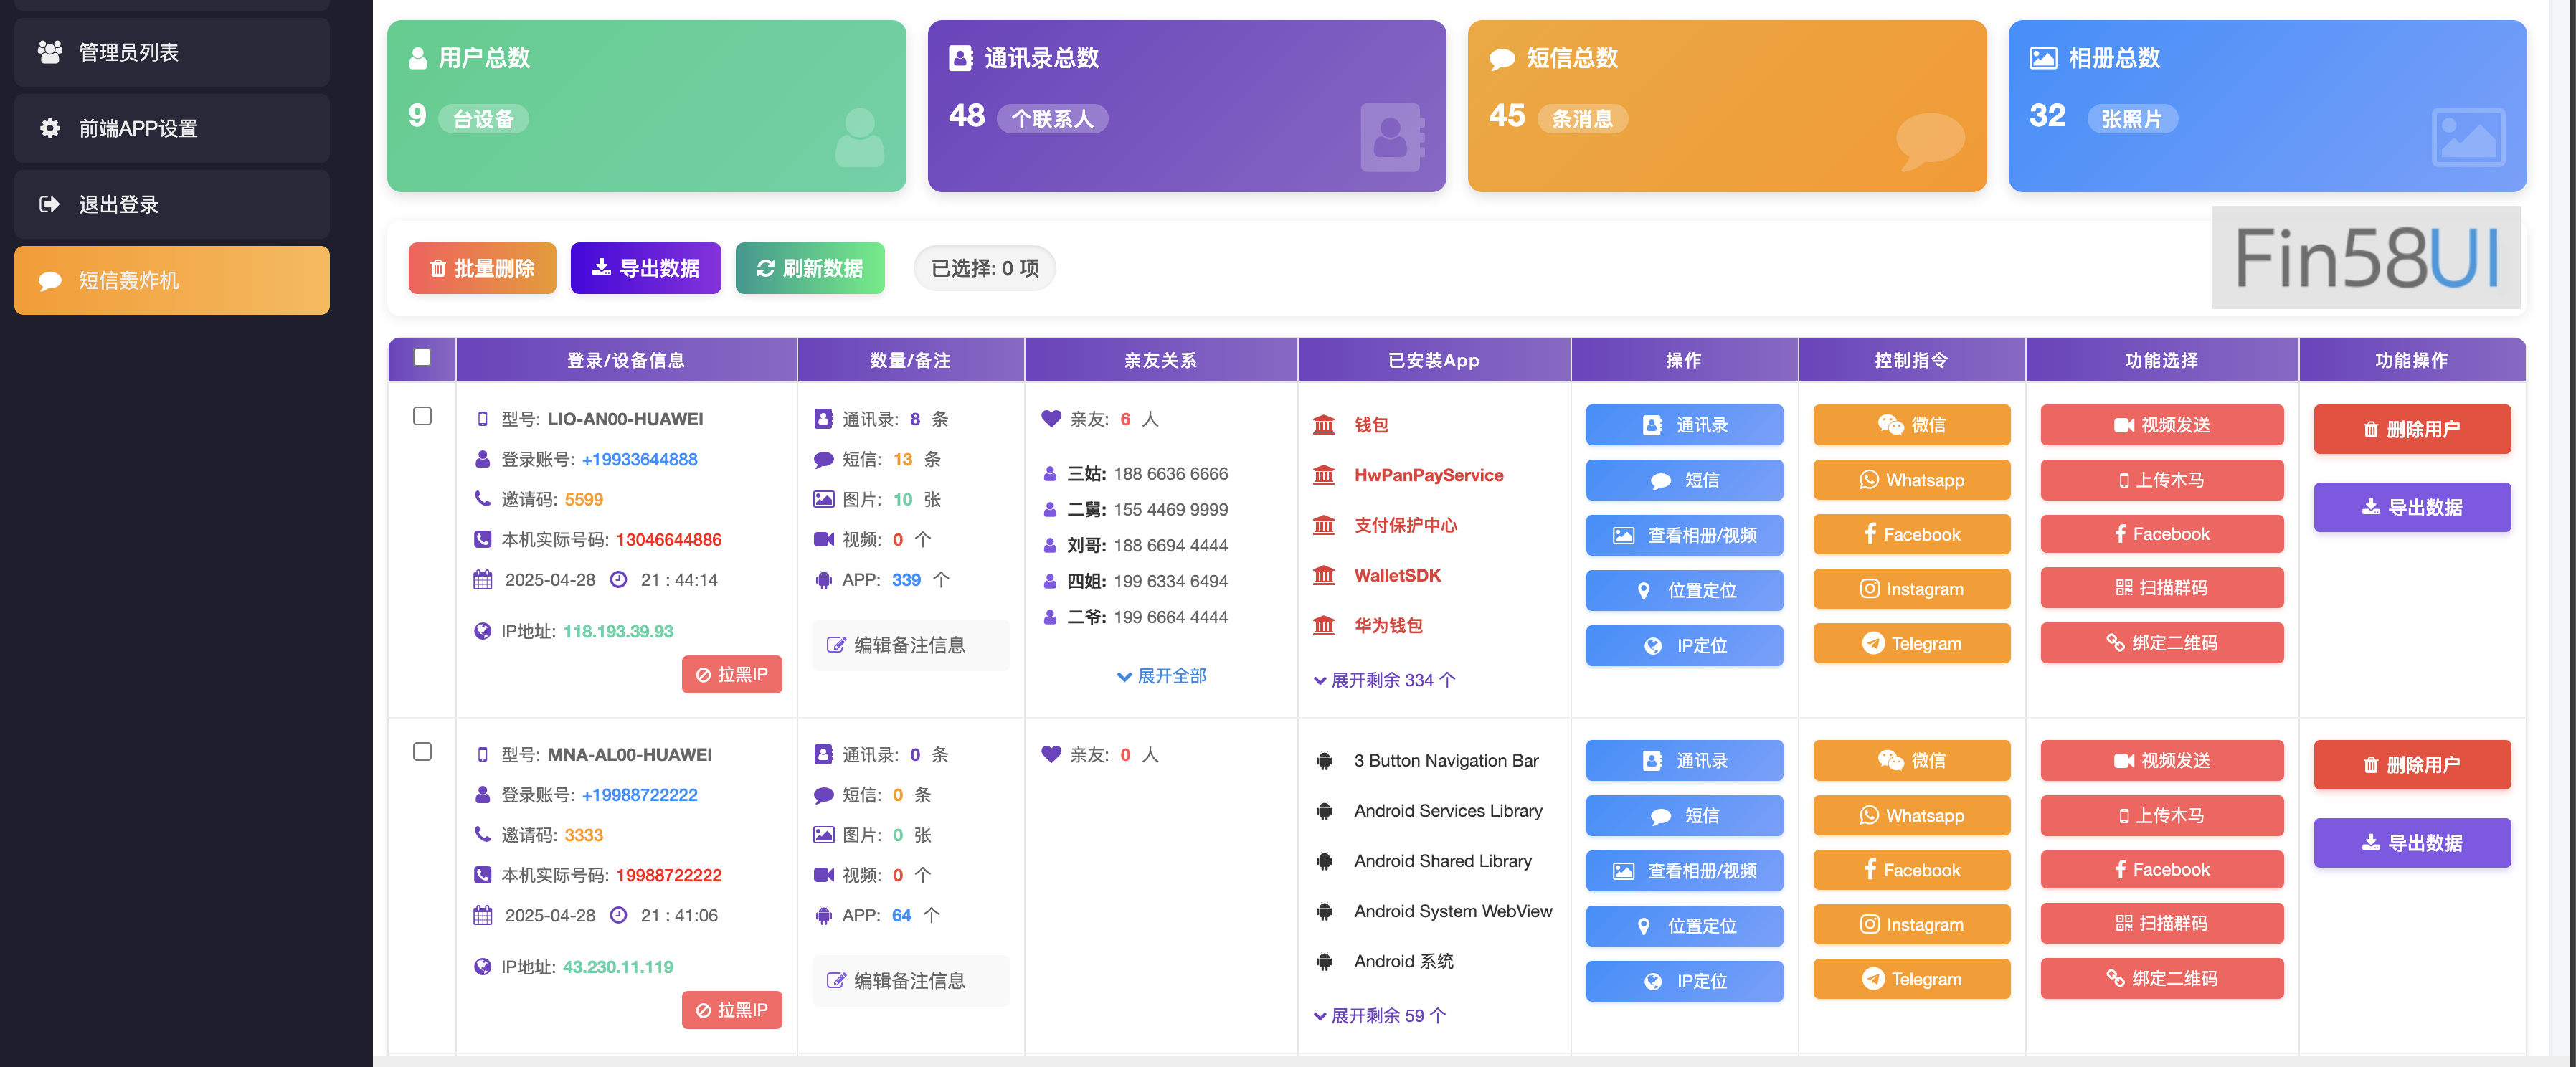Start 位置定位 for the first device
This screenshot has width=2576, height=1067.
click(x=1684, y=590)
